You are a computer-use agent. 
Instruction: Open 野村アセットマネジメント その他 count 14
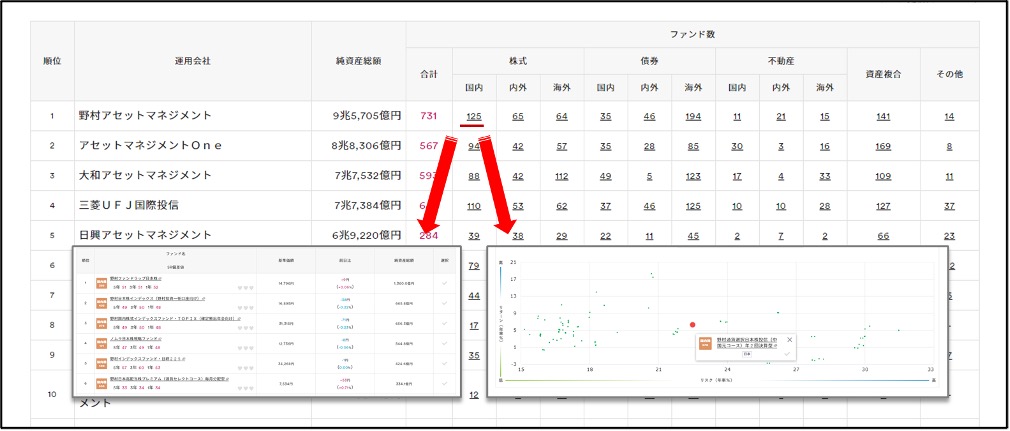click(x=949, y=117)
